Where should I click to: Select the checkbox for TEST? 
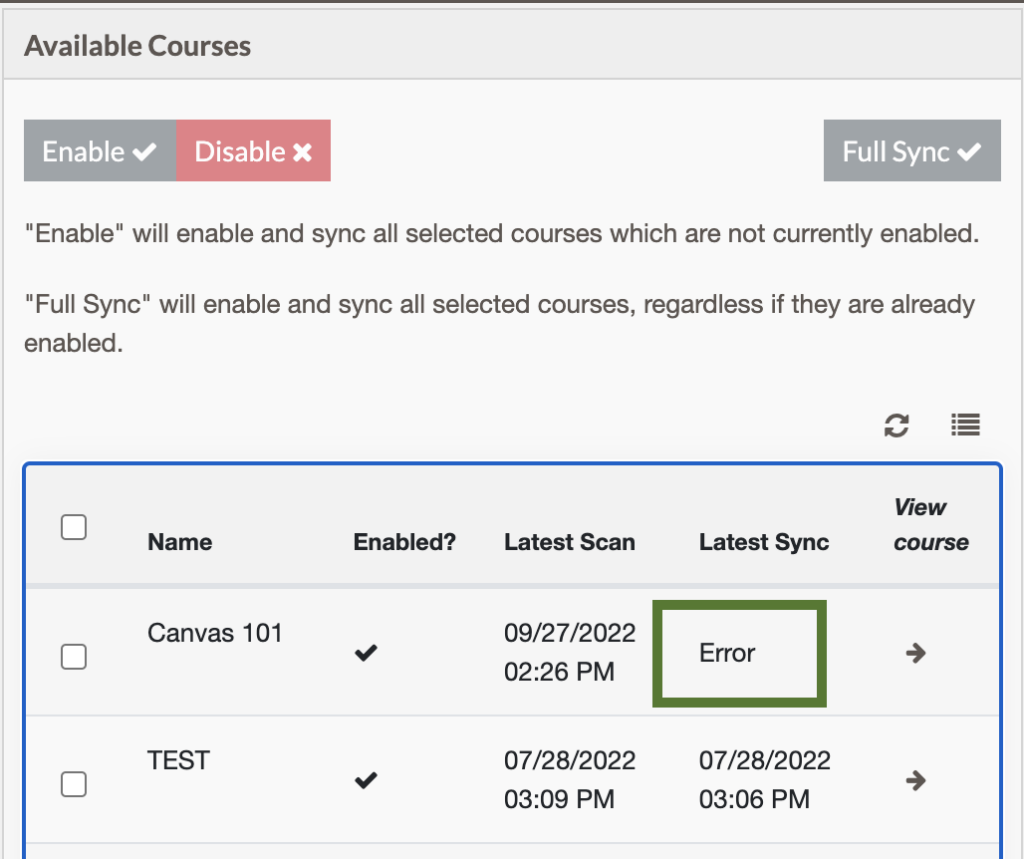(x=73, y=785)
